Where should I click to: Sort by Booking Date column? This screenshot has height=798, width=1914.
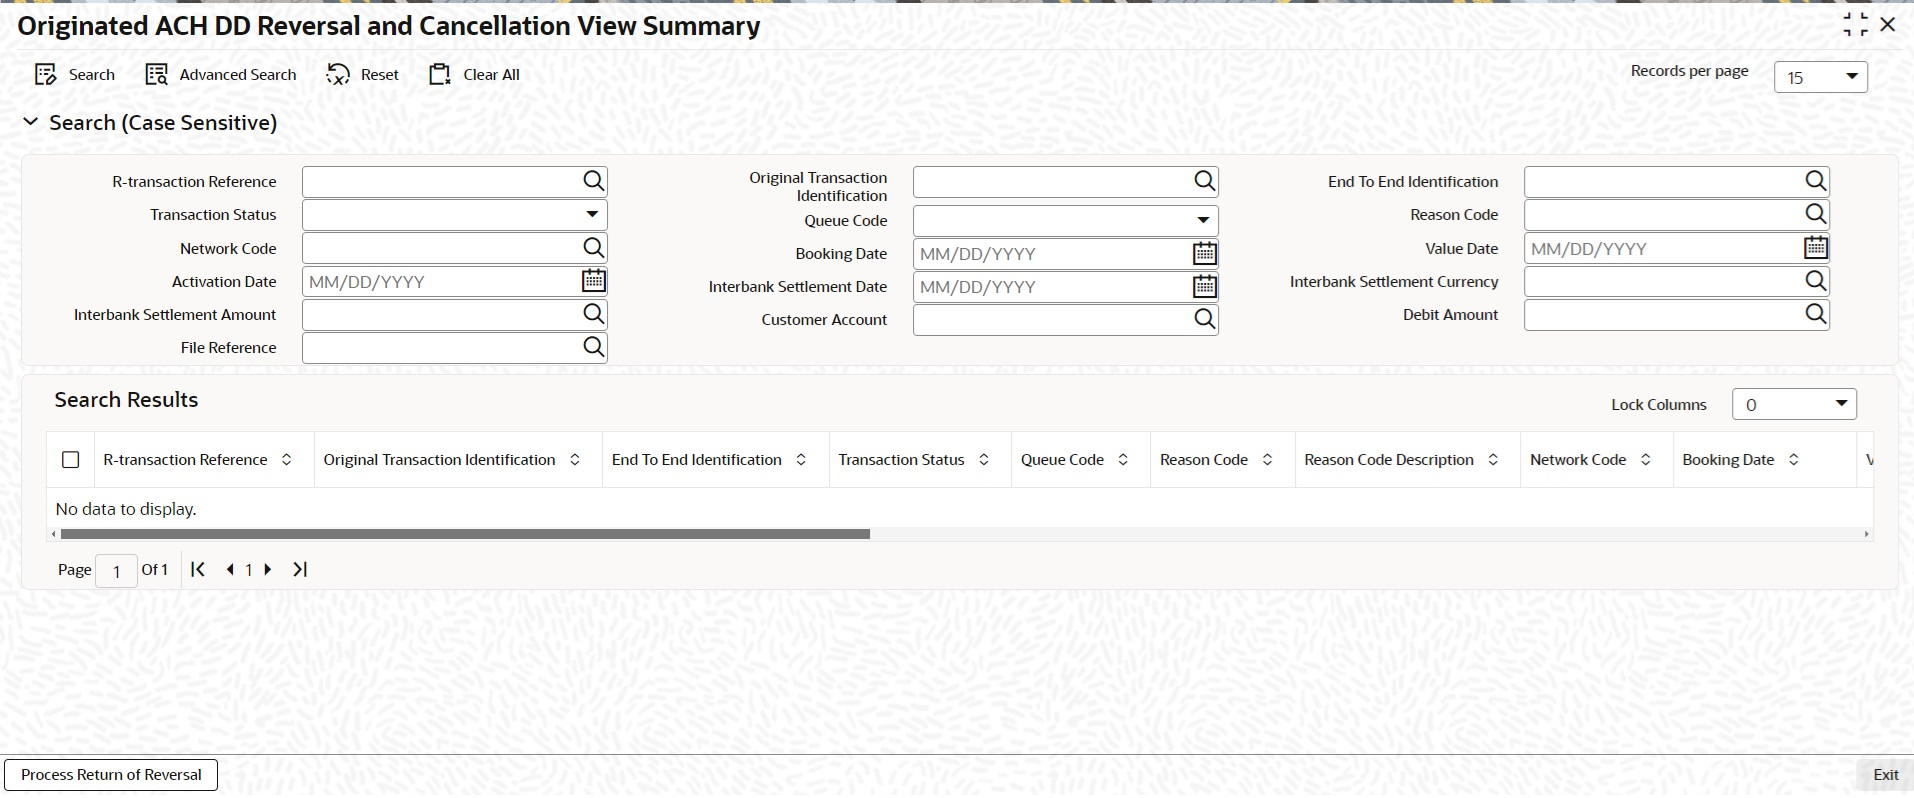tap(1794, 460)
